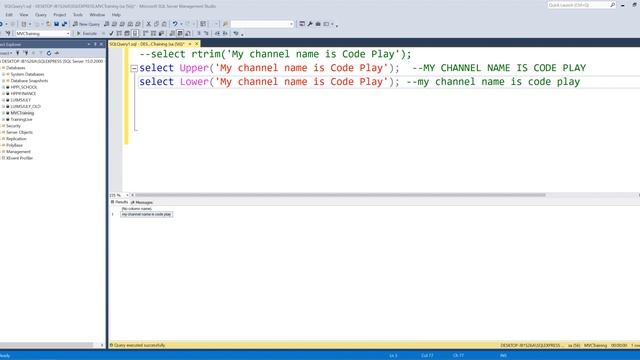
Task: Select the result cell 'my channel name is code play'
Action: coord(147,214)
